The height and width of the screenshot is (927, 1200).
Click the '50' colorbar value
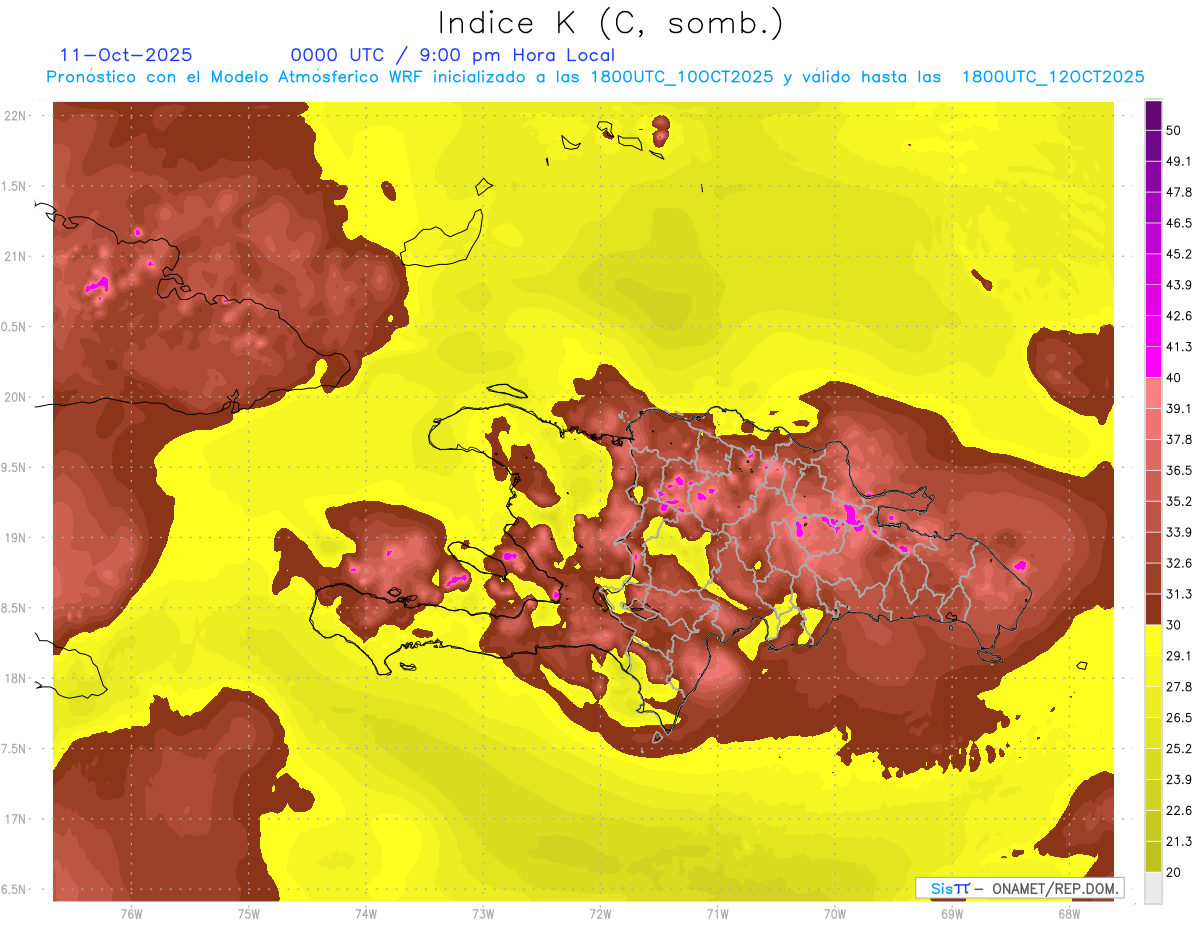(1175, 130)
